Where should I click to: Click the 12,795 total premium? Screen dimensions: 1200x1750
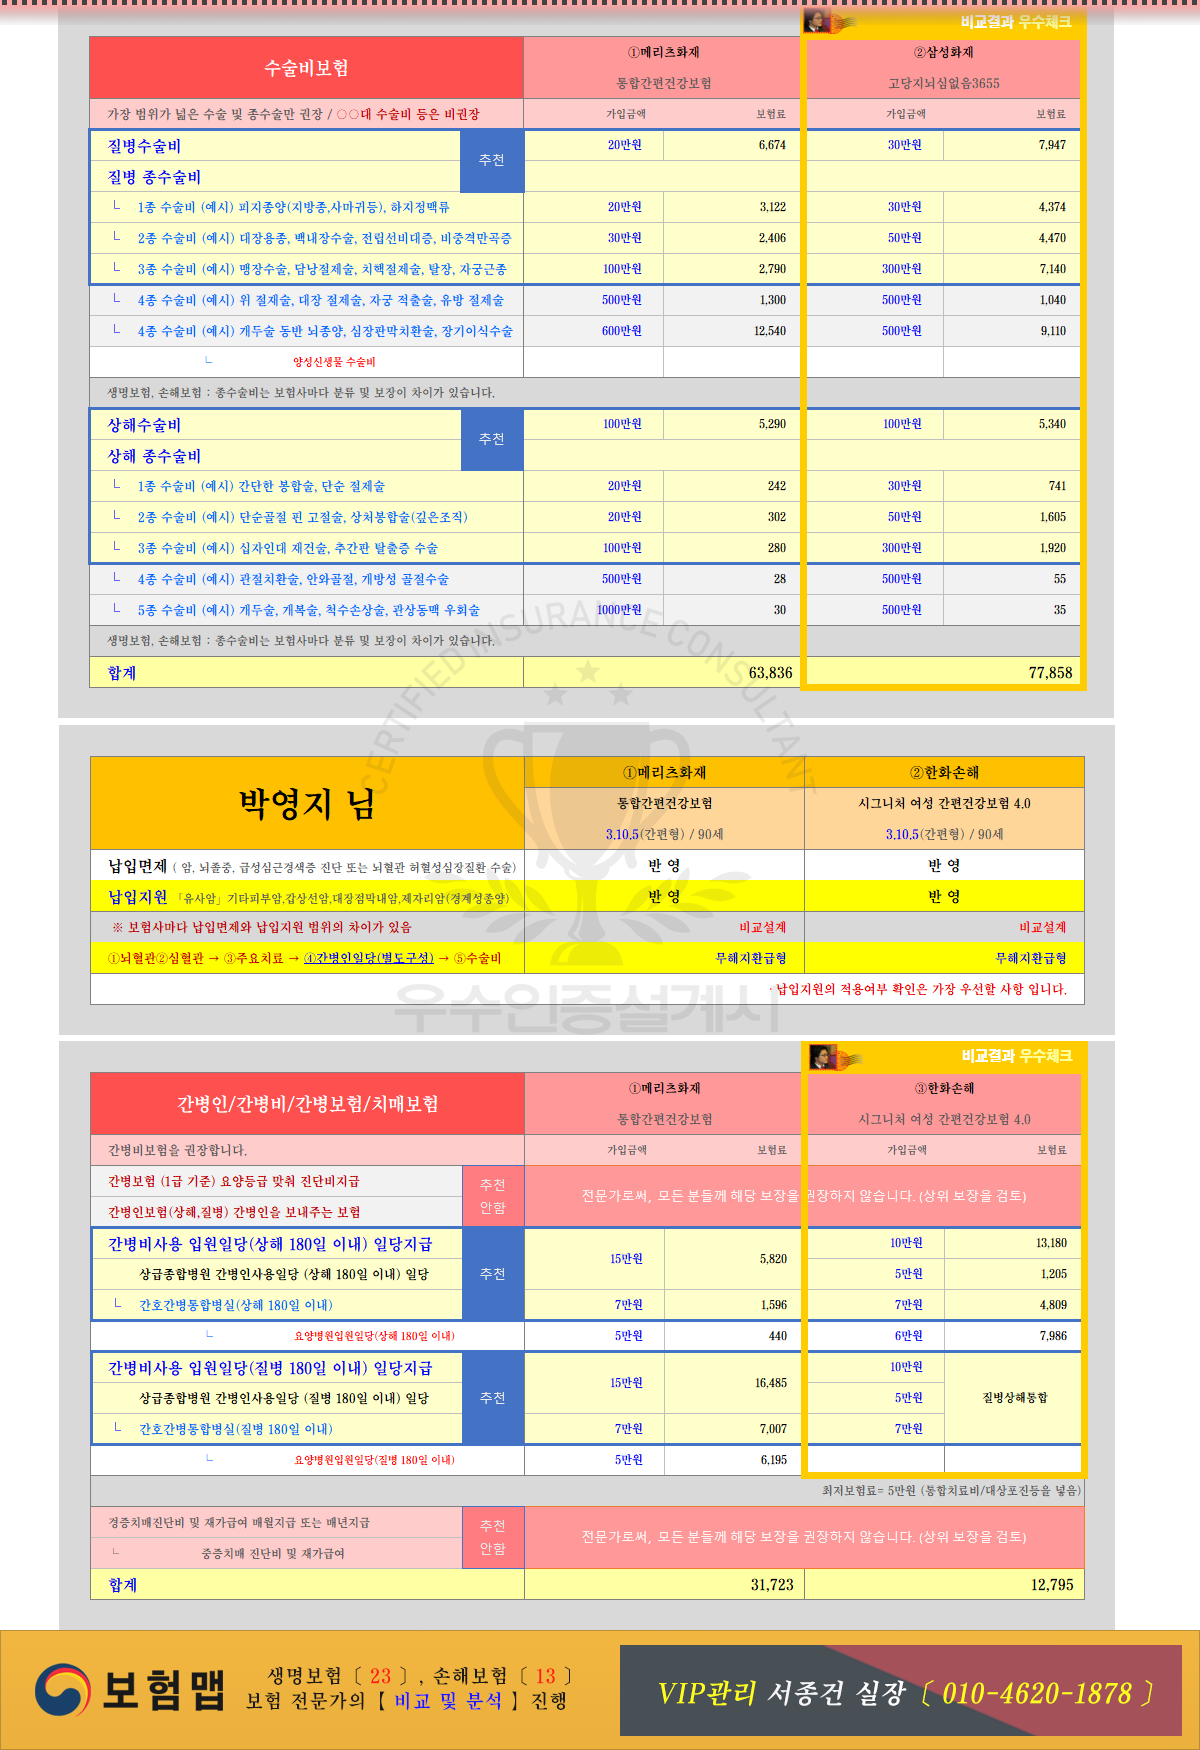click(1052, 1585)
